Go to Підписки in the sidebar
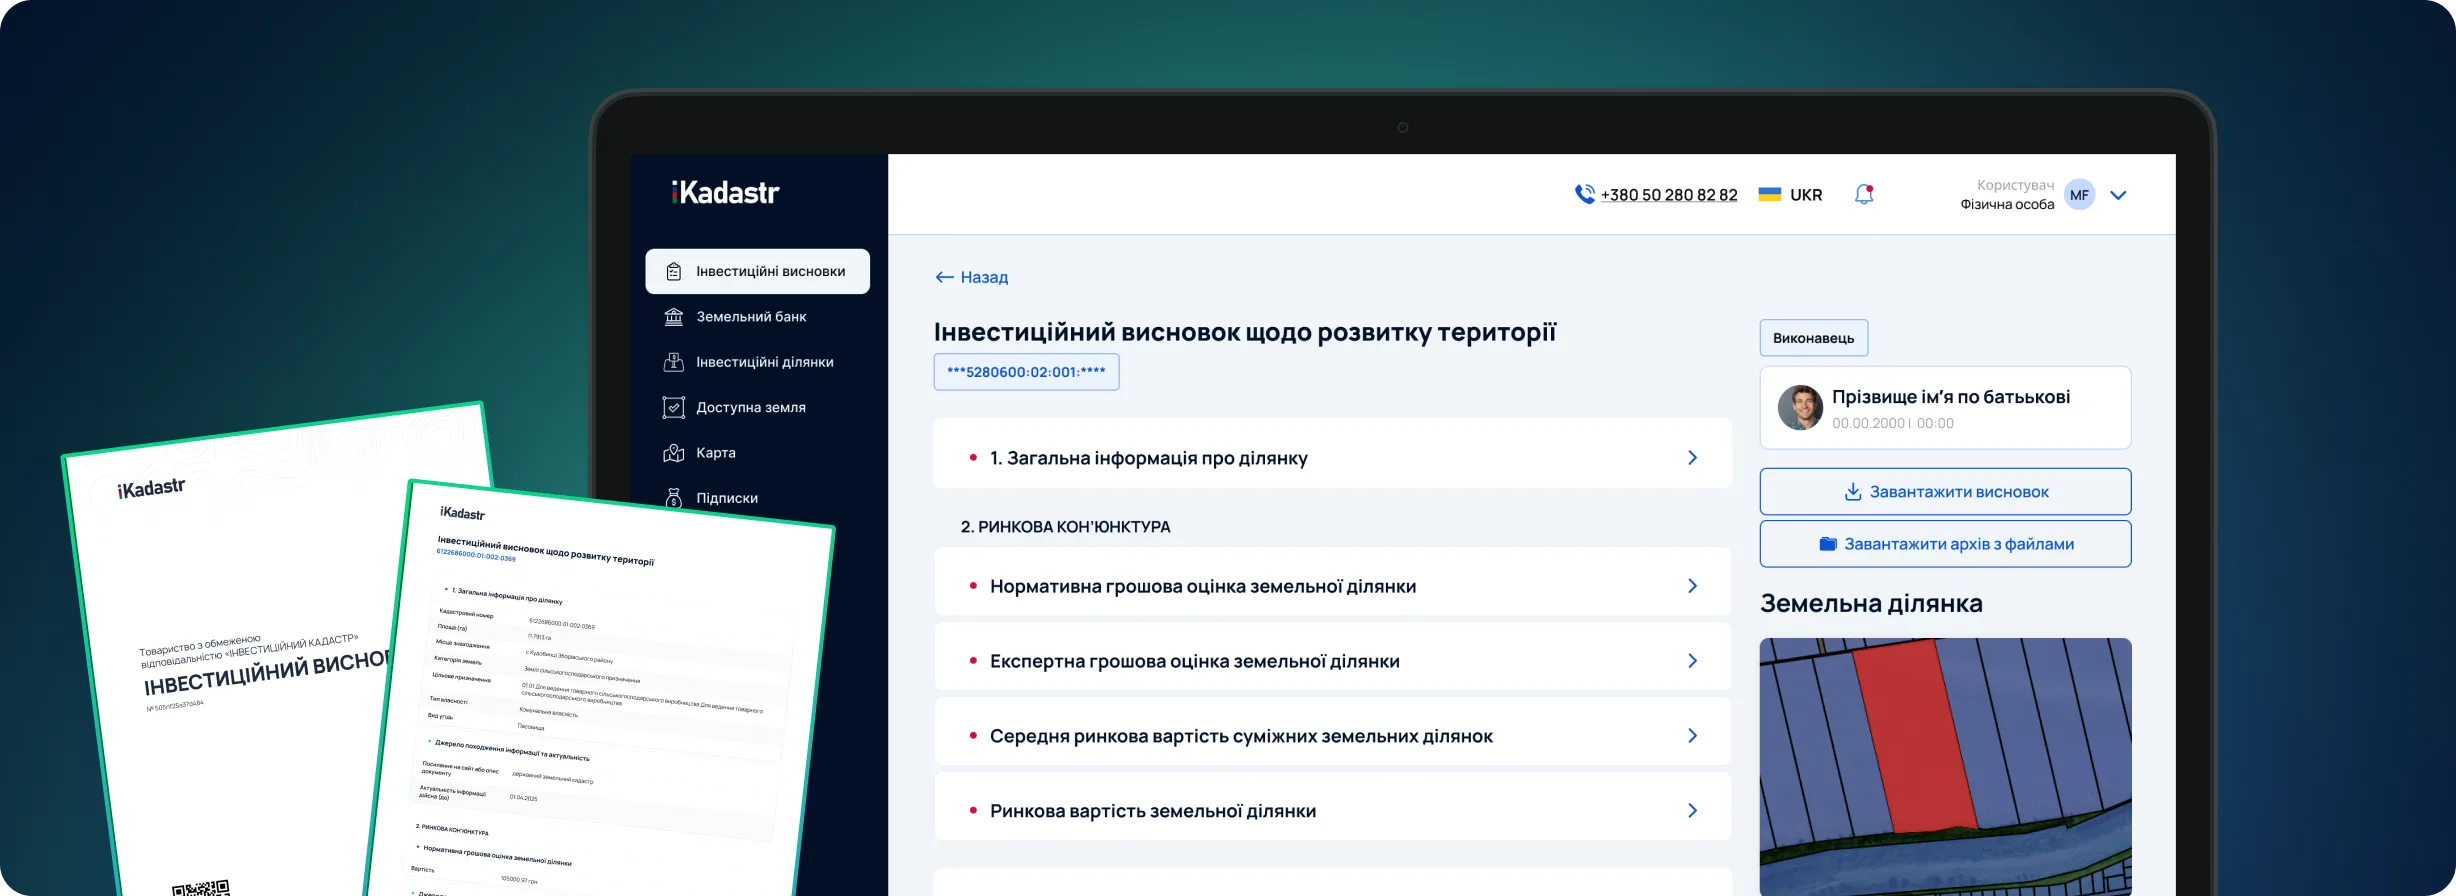The width and height of the screenshot is (2456, 896). 726,498
